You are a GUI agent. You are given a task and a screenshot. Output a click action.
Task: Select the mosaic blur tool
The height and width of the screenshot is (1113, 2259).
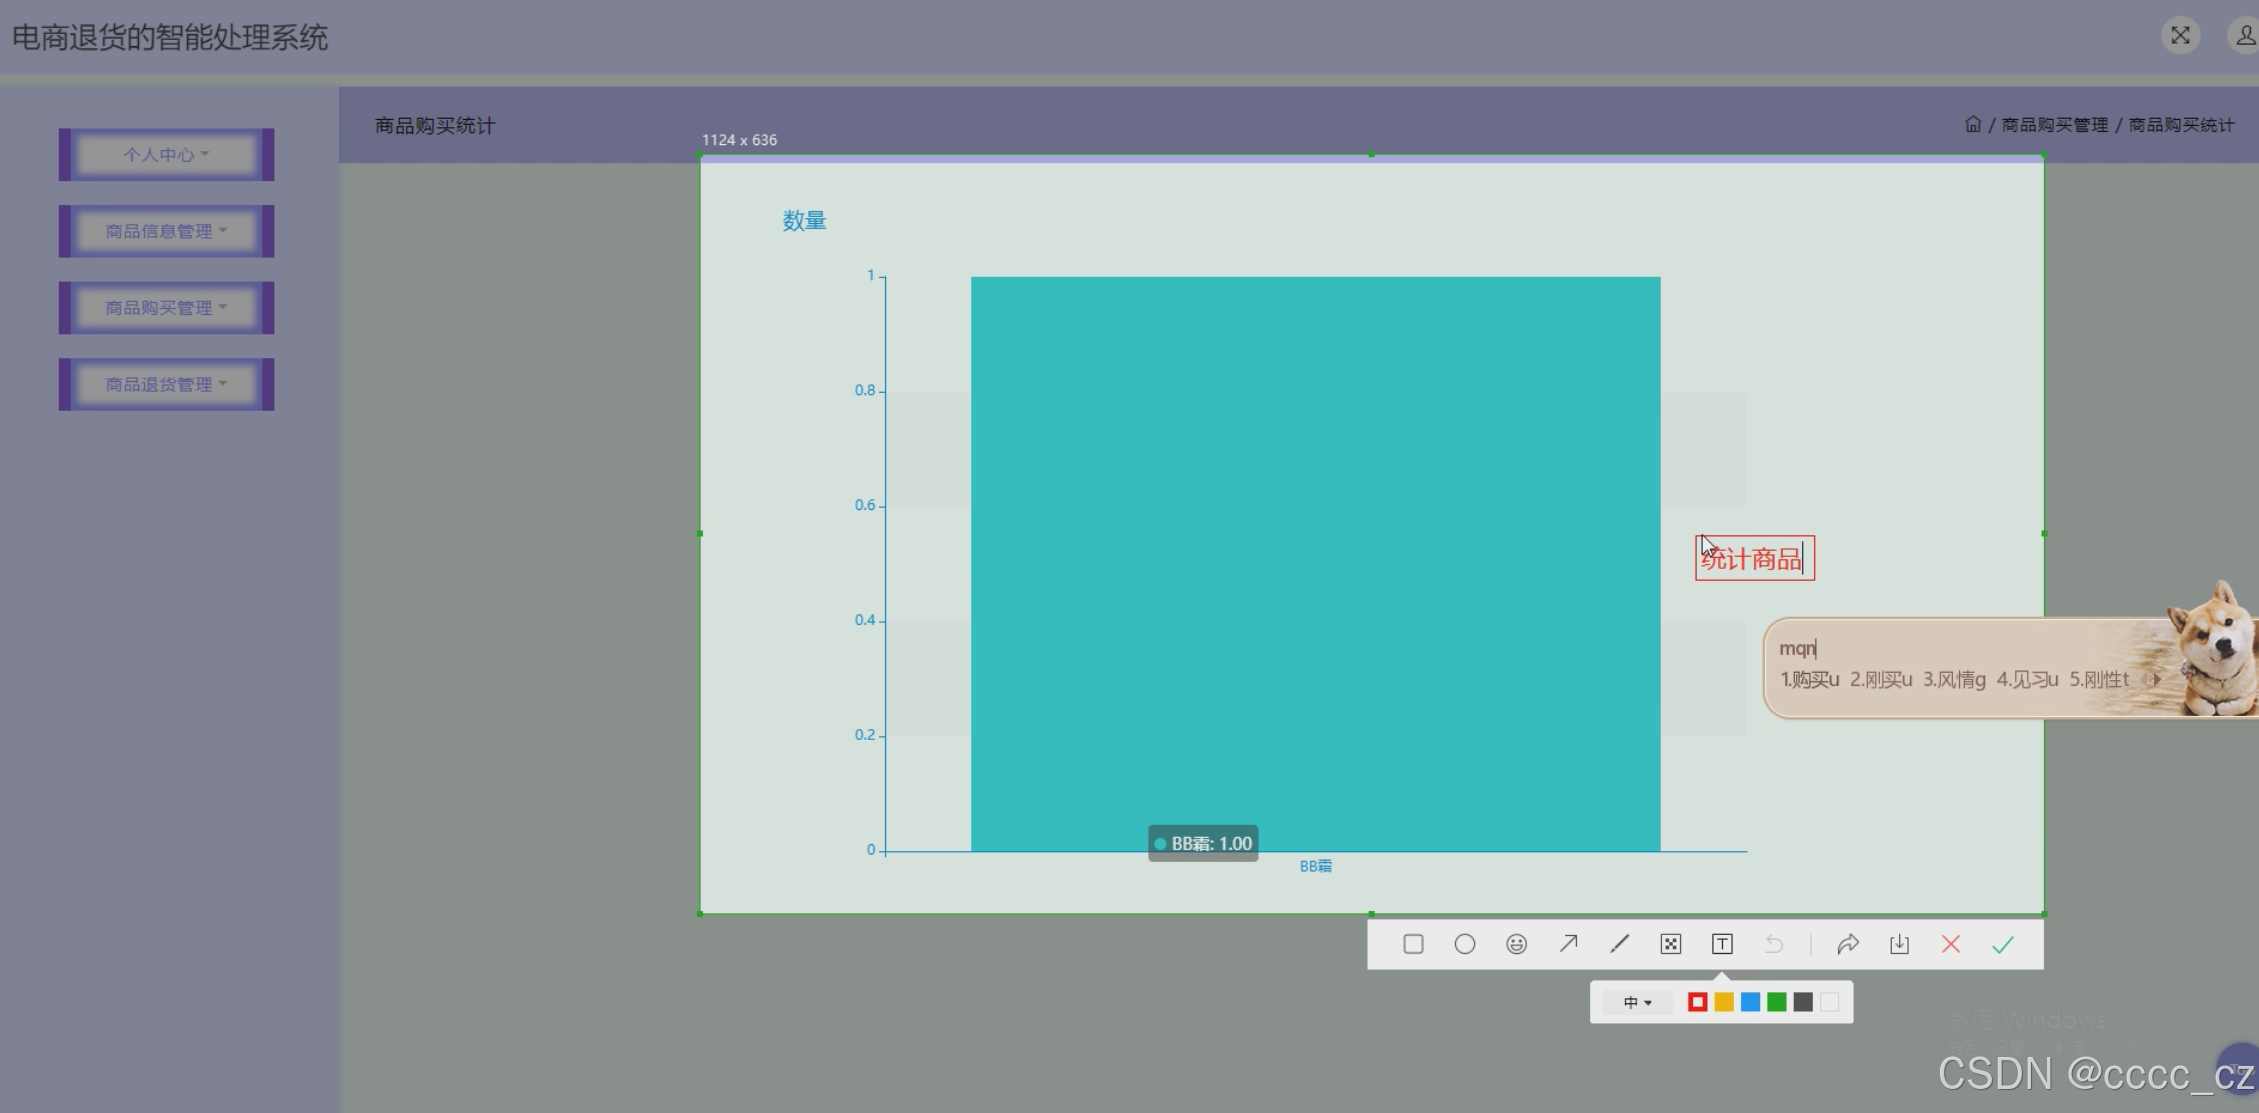[1671, 944]
